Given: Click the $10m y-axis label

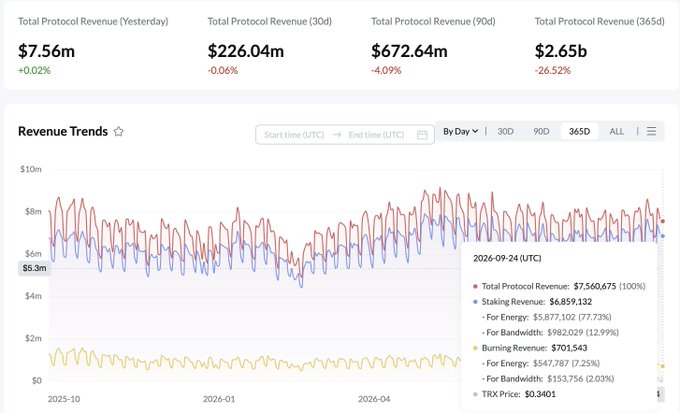Looking at the screenshot, I should [31, 169].
